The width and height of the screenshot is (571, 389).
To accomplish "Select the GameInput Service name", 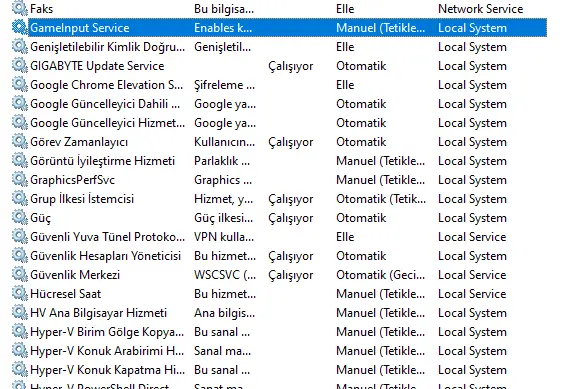I will (80, 28).
